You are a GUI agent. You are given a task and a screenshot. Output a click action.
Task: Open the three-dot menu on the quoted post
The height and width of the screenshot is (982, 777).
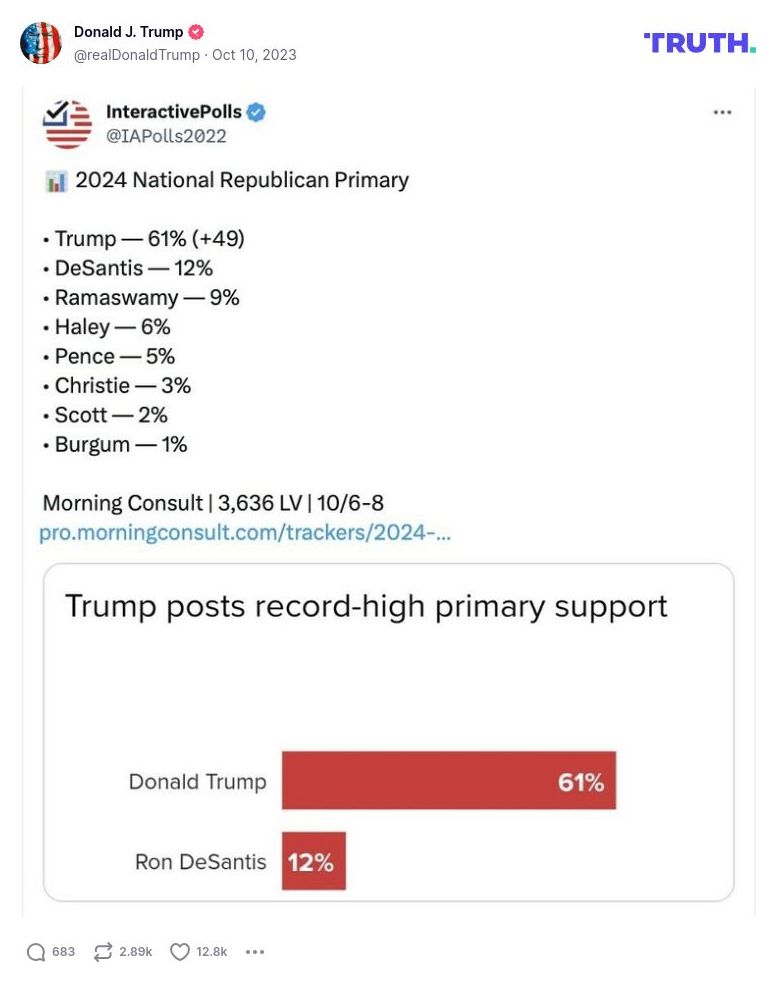pos(722,112)
